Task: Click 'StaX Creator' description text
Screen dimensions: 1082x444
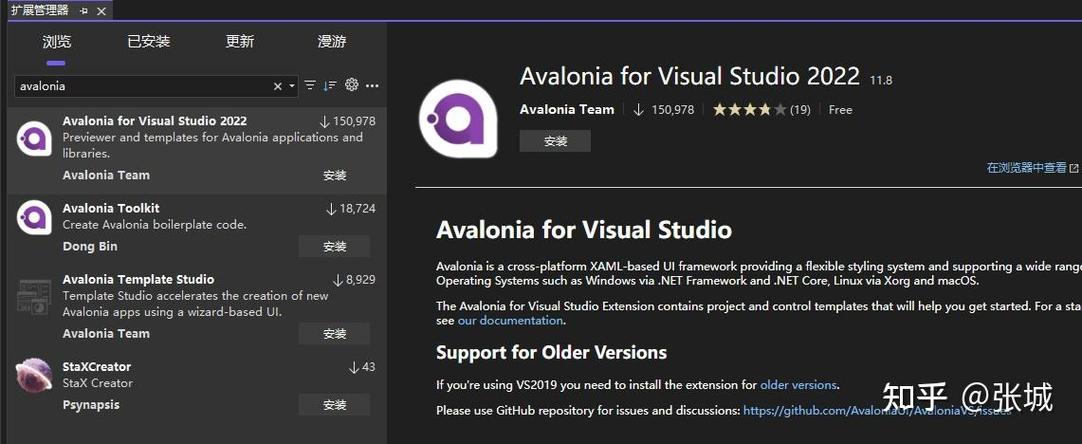Action: pyautogui.click(x=97, y=383)
